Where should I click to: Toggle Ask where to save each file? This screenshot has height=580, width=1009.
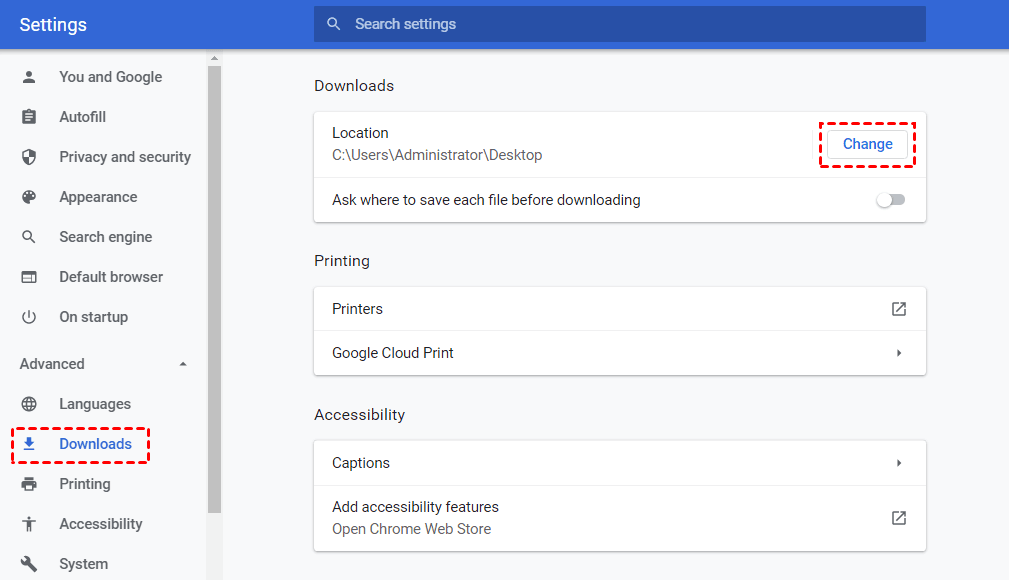tap(890, 200)
